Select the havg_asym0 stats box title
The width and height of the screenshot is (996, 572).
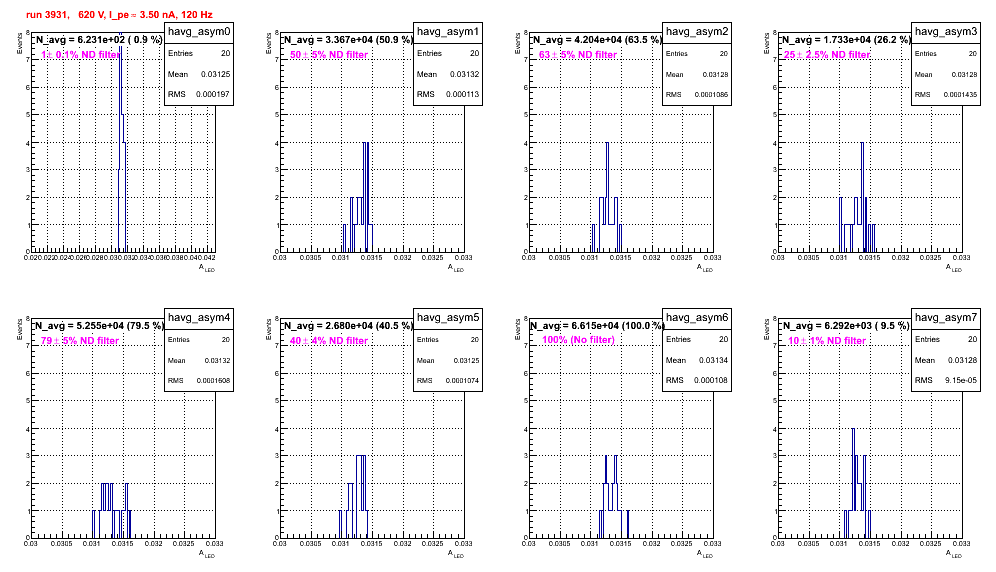point(199,32)
